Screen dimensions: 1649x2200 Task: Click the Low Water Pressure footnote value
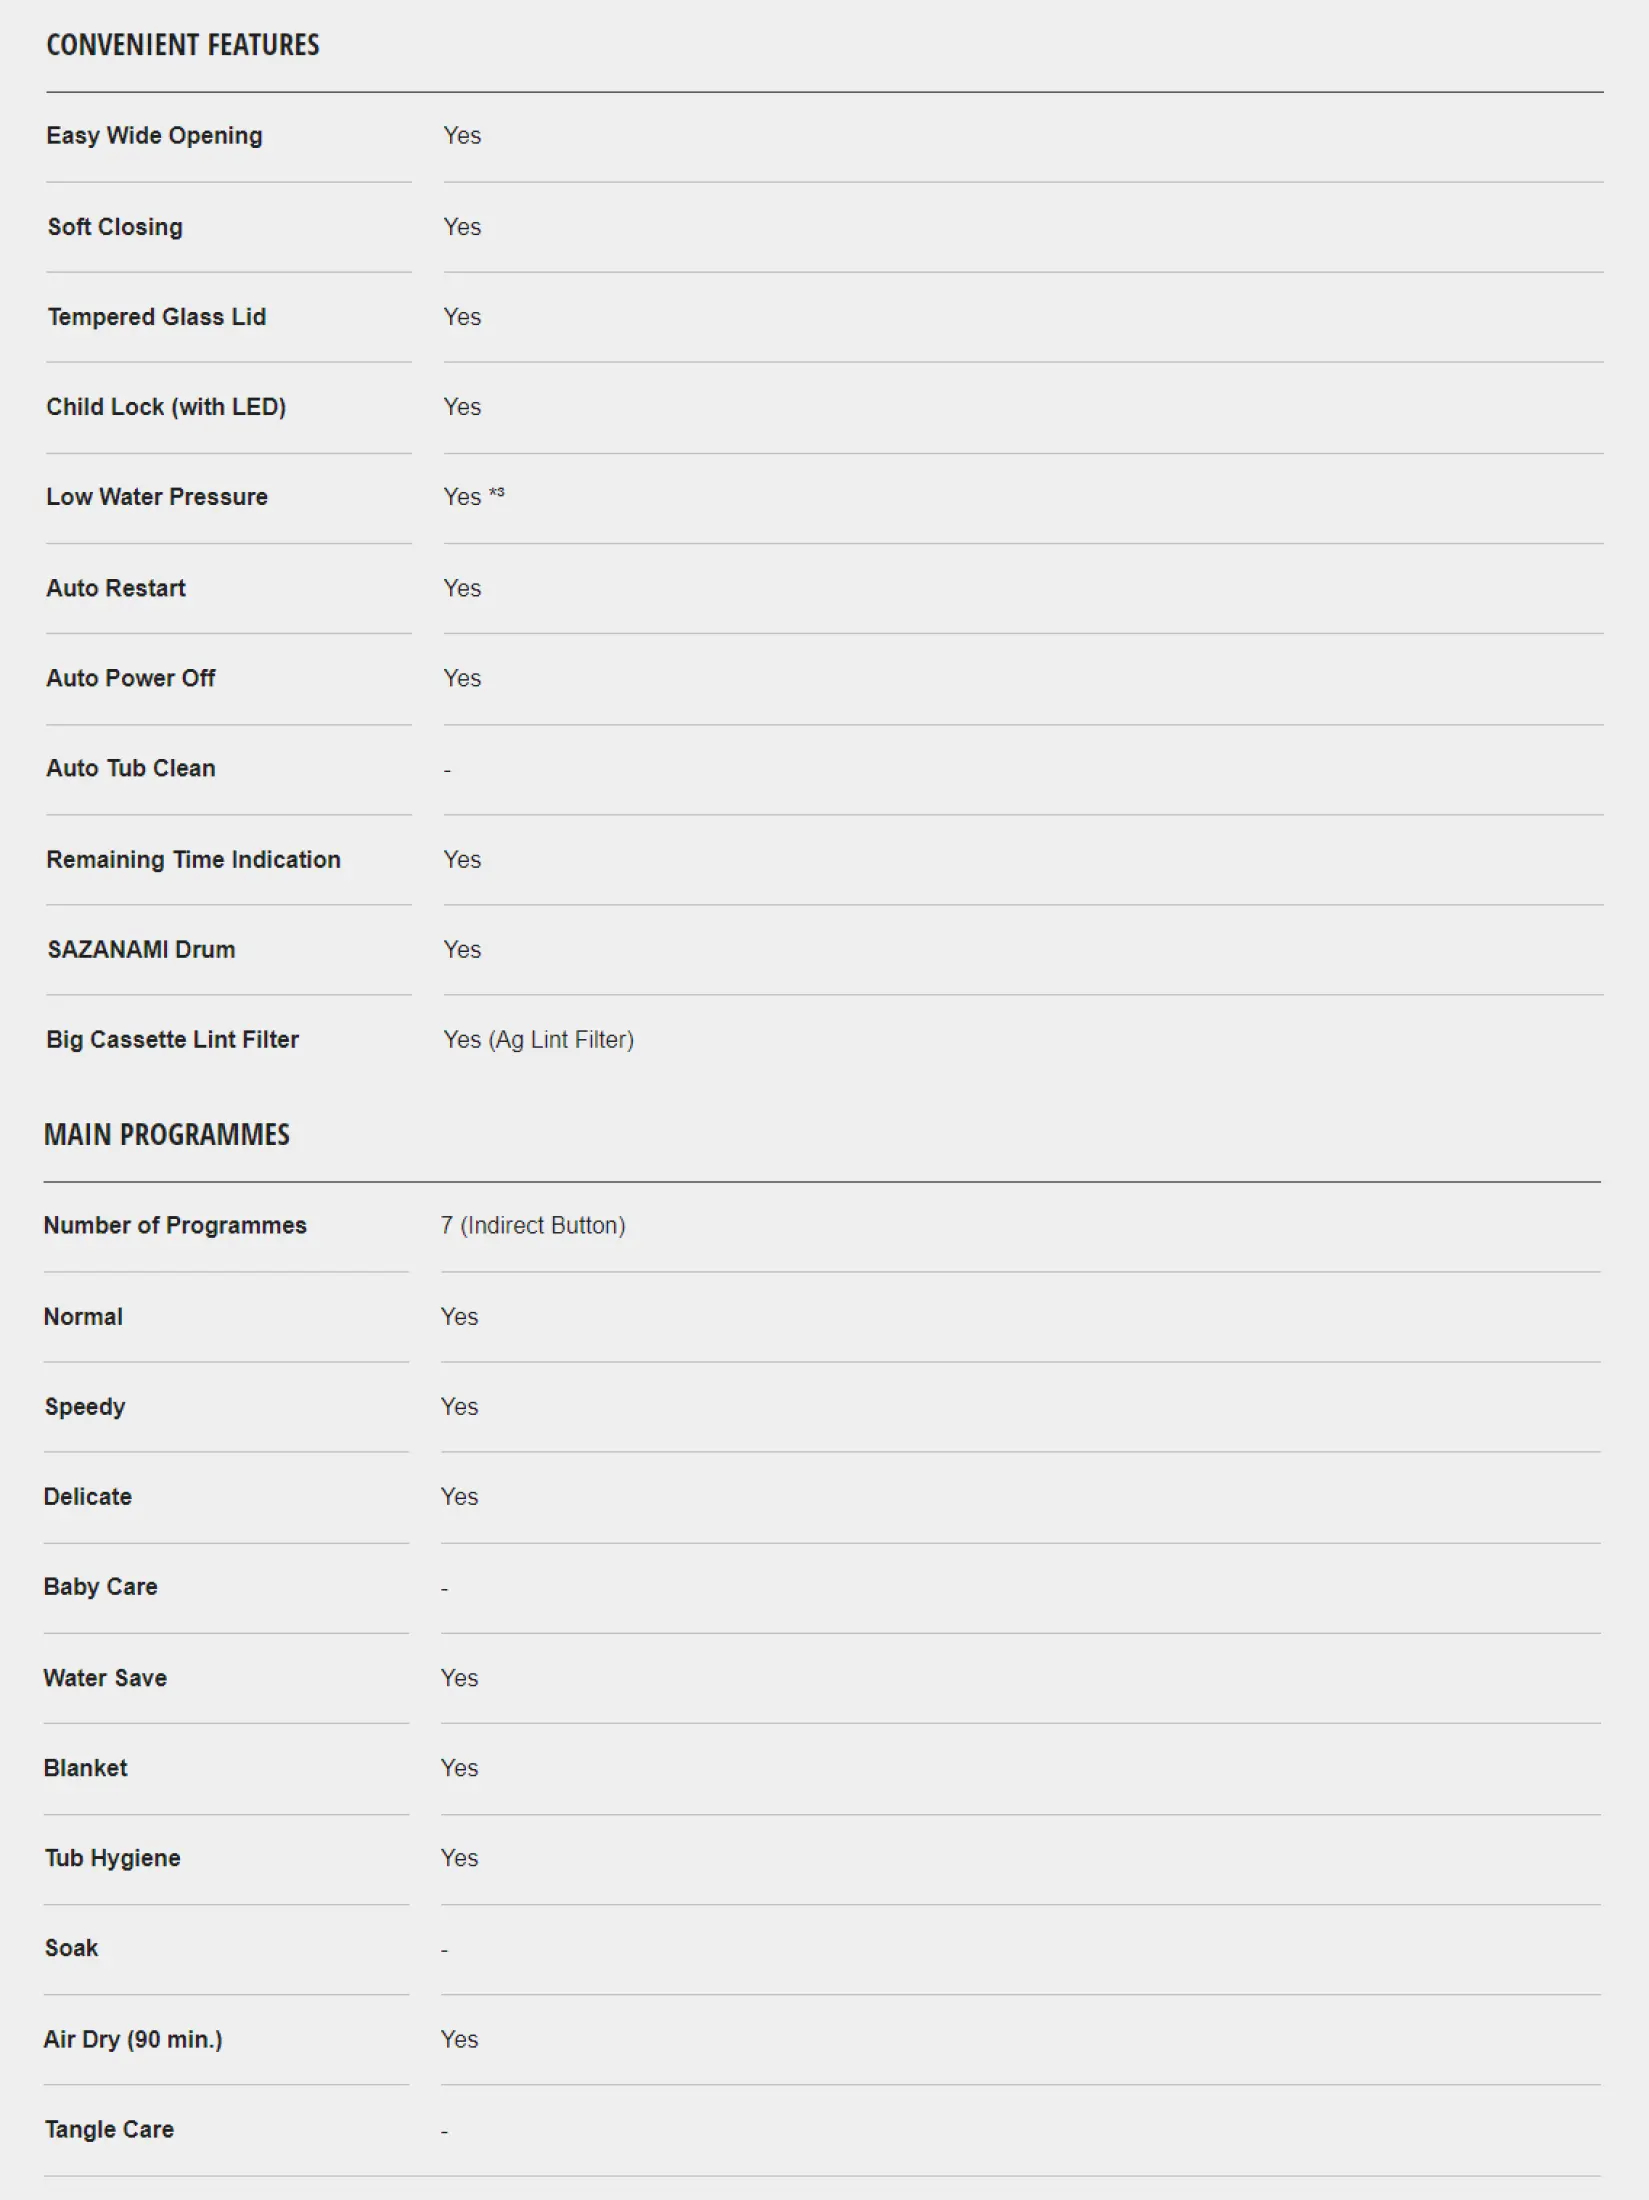click(x=474, y=496)
